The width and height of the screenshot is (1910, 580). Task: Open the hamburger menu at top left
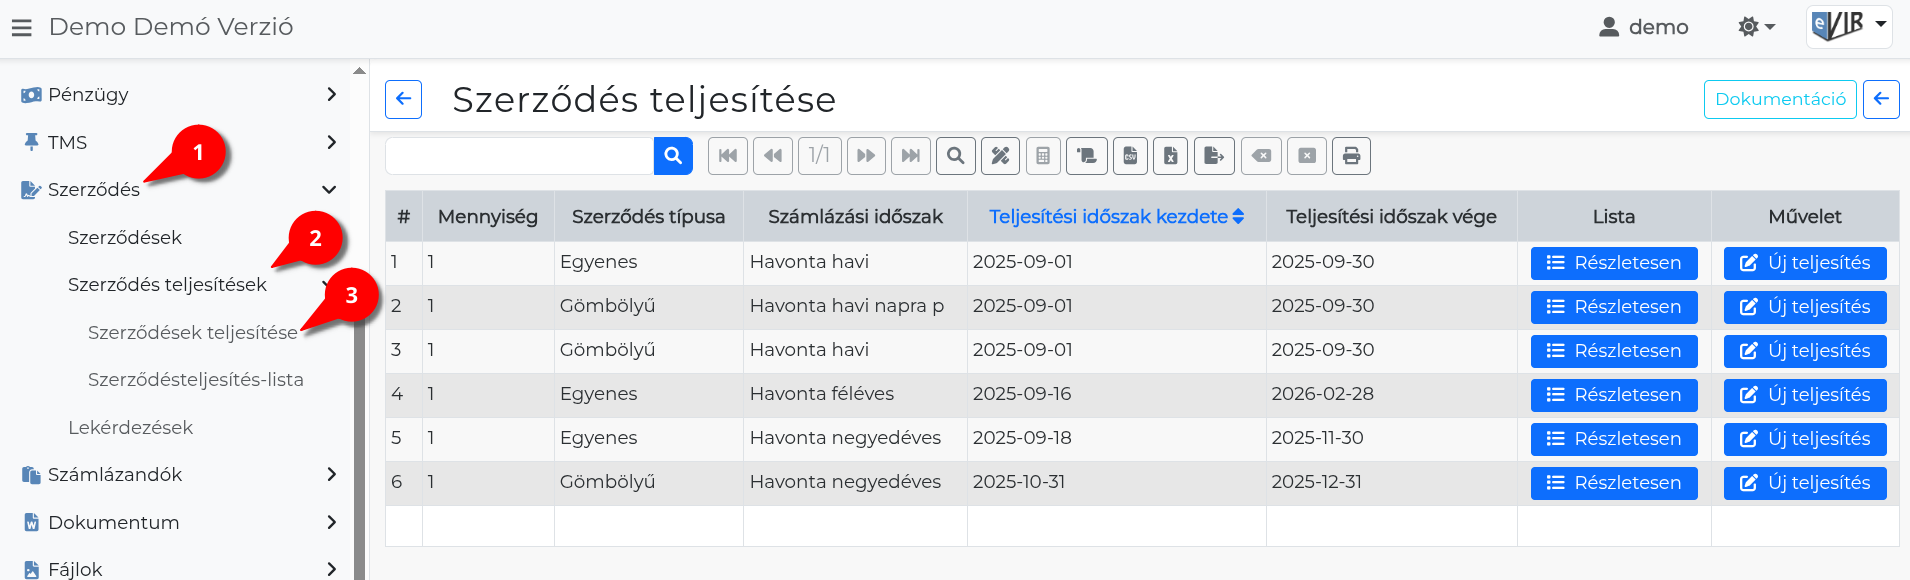pyautogui.click(x=22, y=28)
